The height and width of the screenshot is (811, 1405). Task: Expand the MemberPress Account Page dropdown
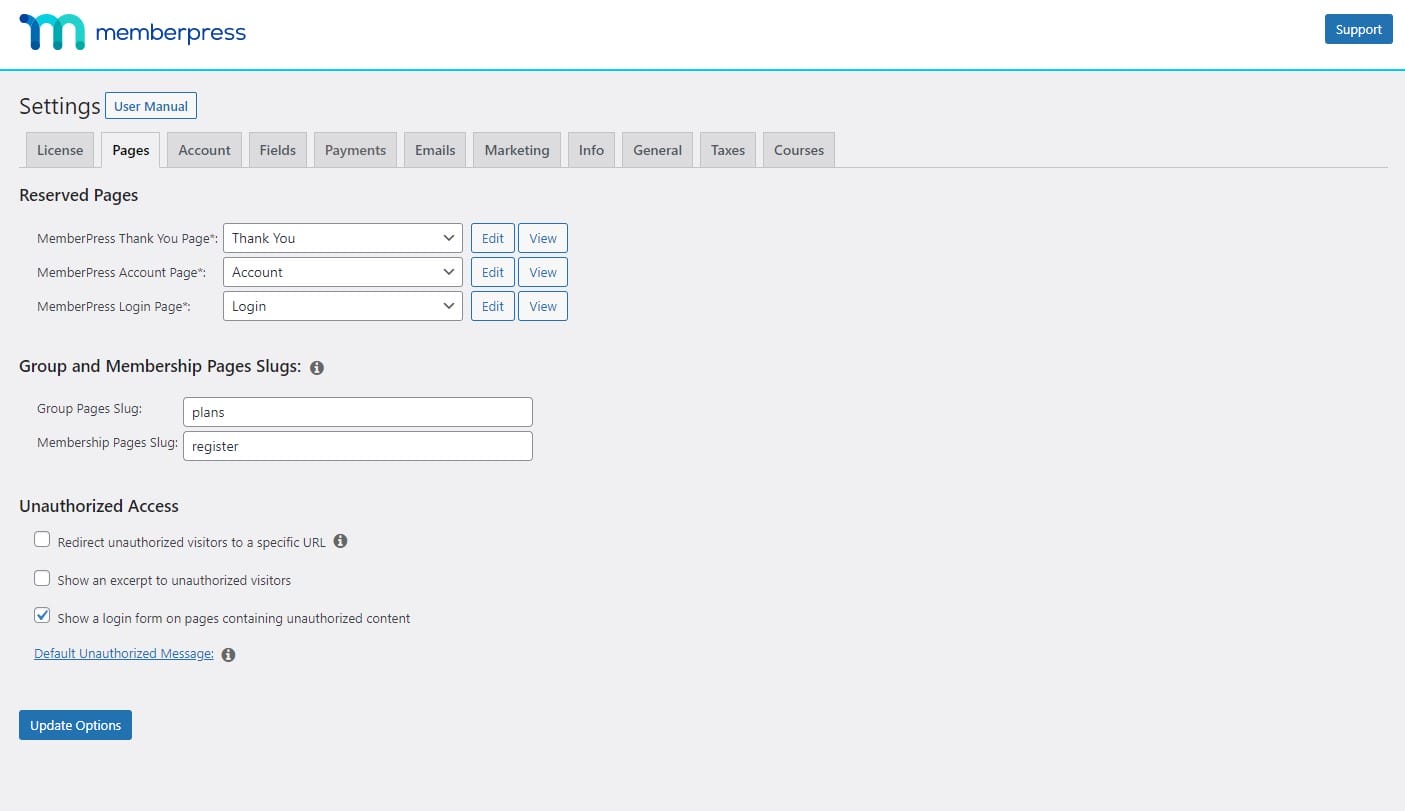[342, 272]
